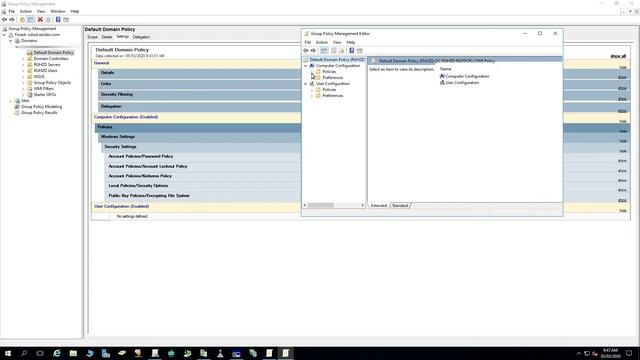640x360 pixels.
Task: Click the last icon in Editor toolbar
Action: (360, 51)
